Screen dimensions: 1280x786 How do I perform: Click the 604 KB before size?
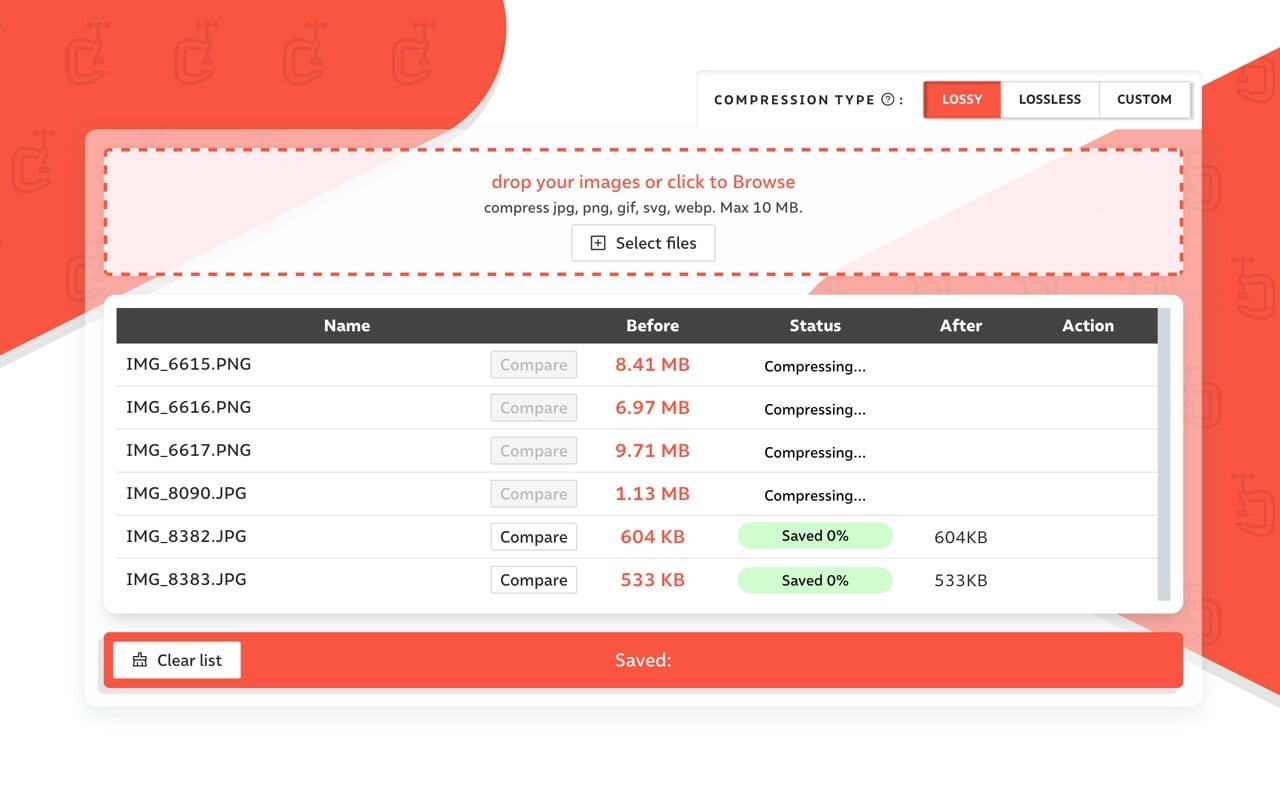click(x=653, y=537)
